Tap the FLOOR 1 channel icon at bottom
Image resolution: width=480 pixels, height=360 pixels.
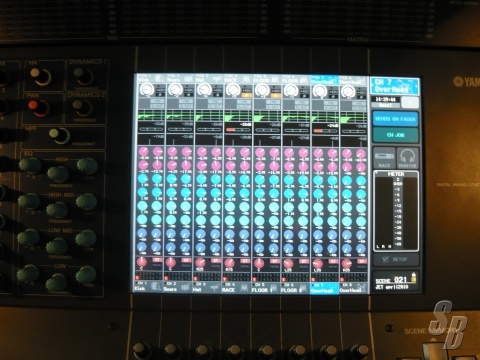pos(273,287)
